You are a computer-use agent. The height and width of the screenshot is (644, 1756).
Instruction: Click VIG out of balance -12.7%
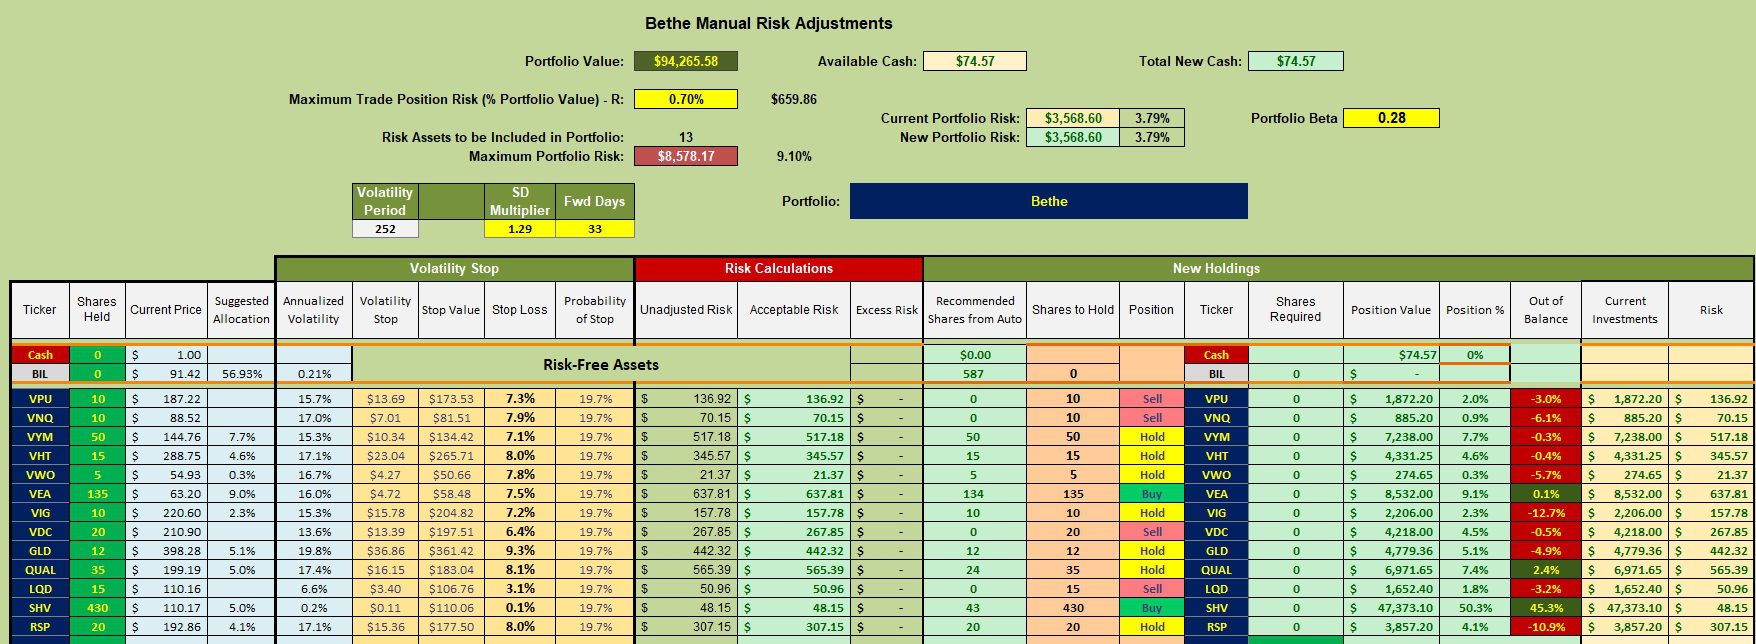tap(1545, 512)
